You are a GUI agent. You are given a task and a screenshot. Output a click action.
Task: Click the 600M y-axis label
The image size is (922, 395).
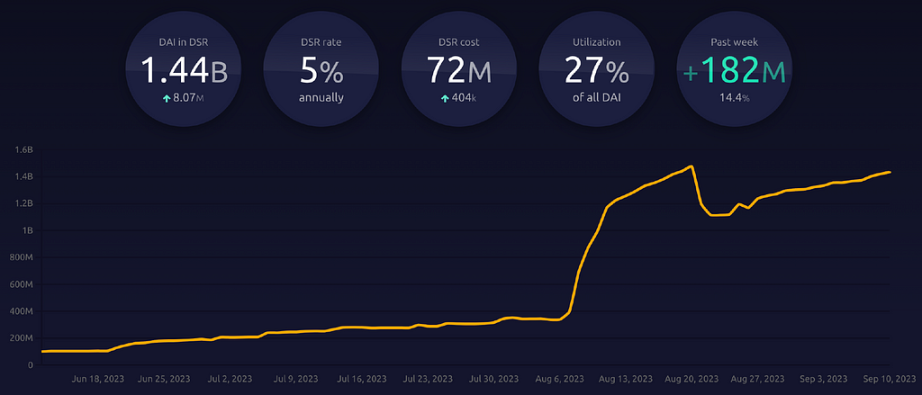(x=22, y=284)
